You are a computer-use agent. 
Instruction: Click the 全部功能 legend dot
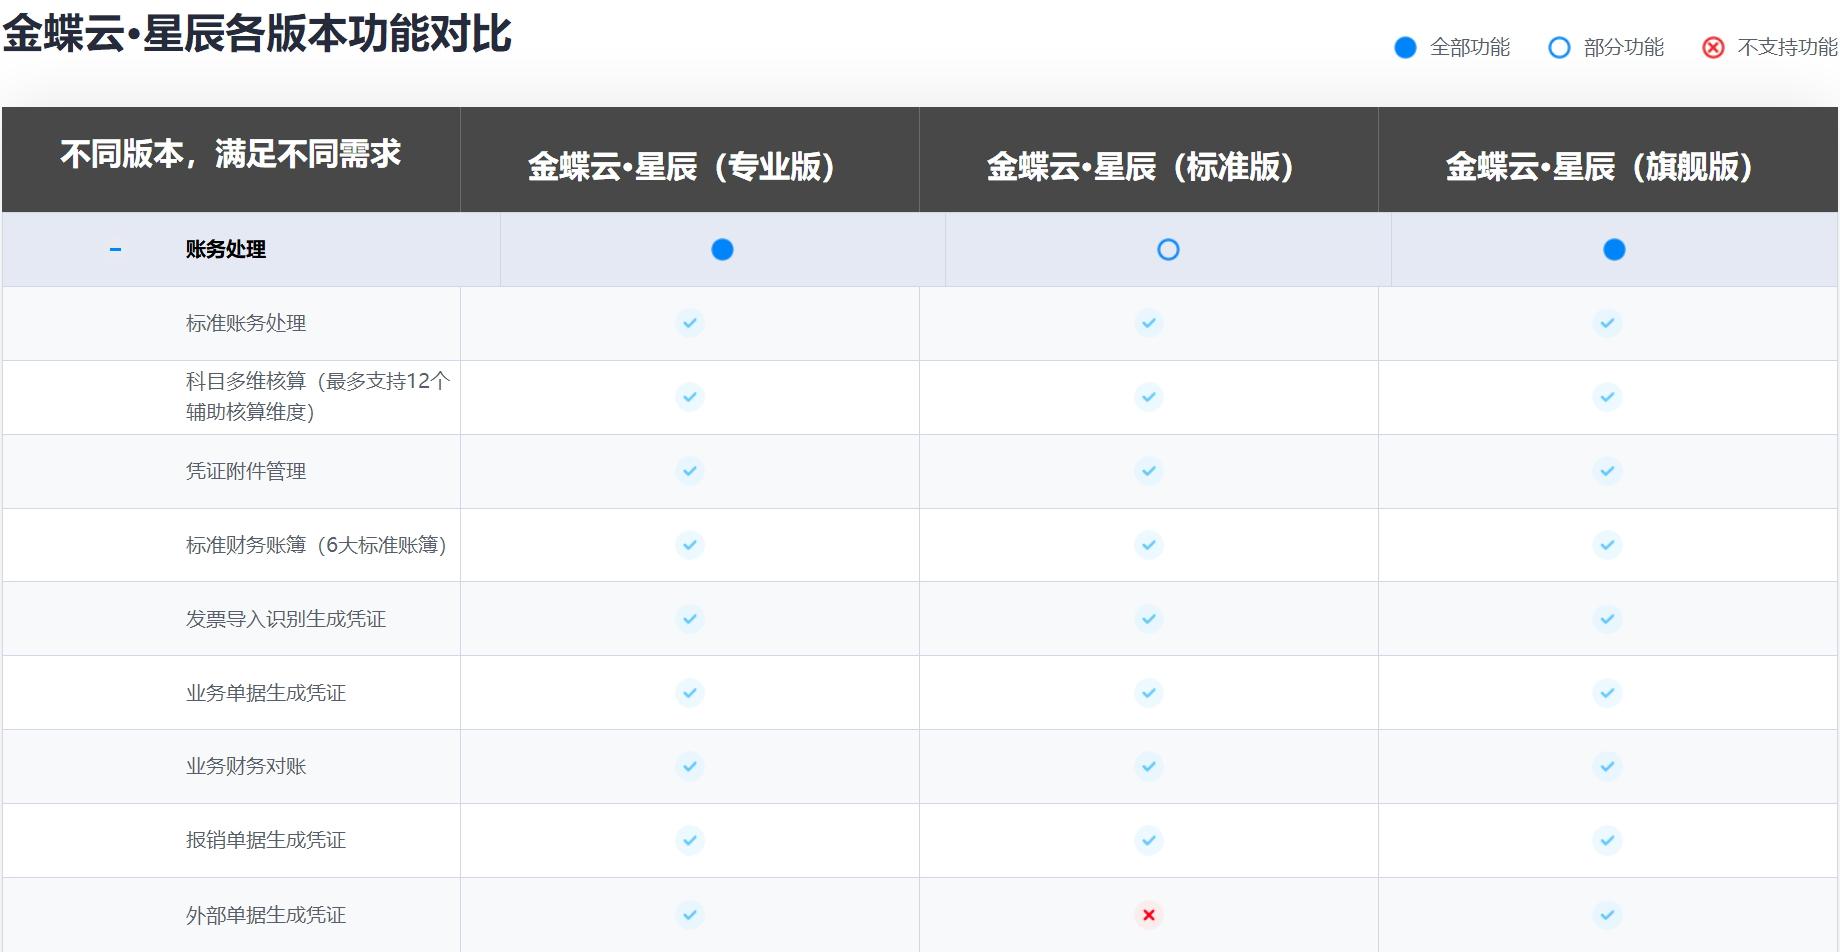(1405, 48)
